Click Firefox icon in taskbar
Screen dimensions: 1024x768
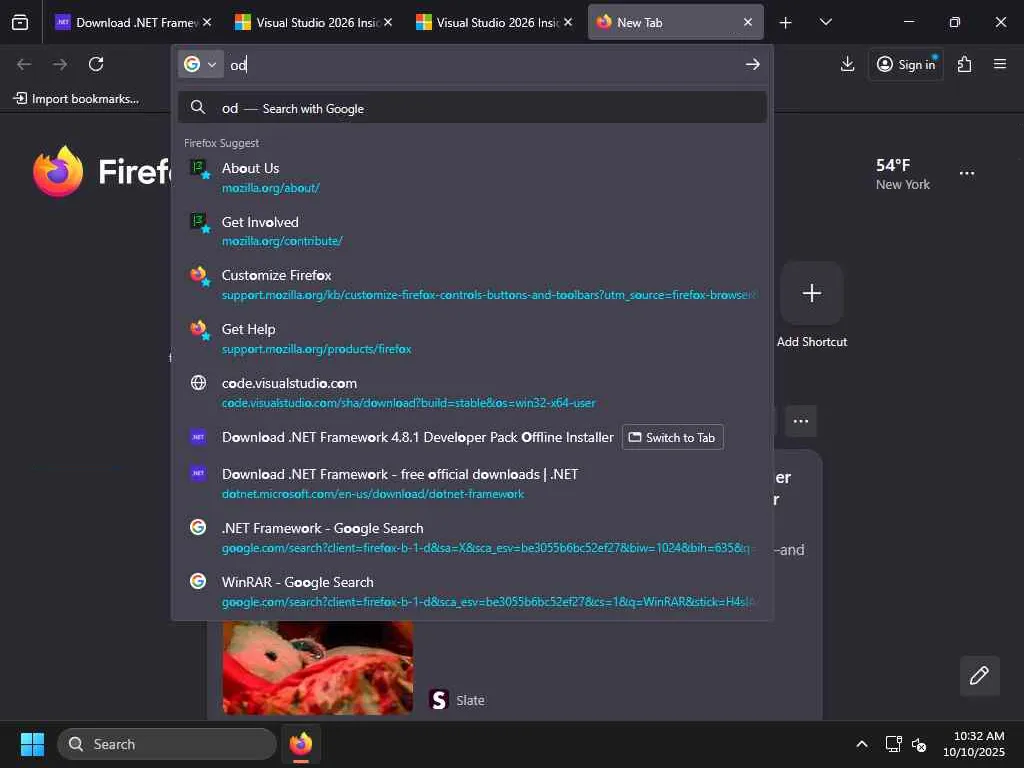tap(300, 744)
